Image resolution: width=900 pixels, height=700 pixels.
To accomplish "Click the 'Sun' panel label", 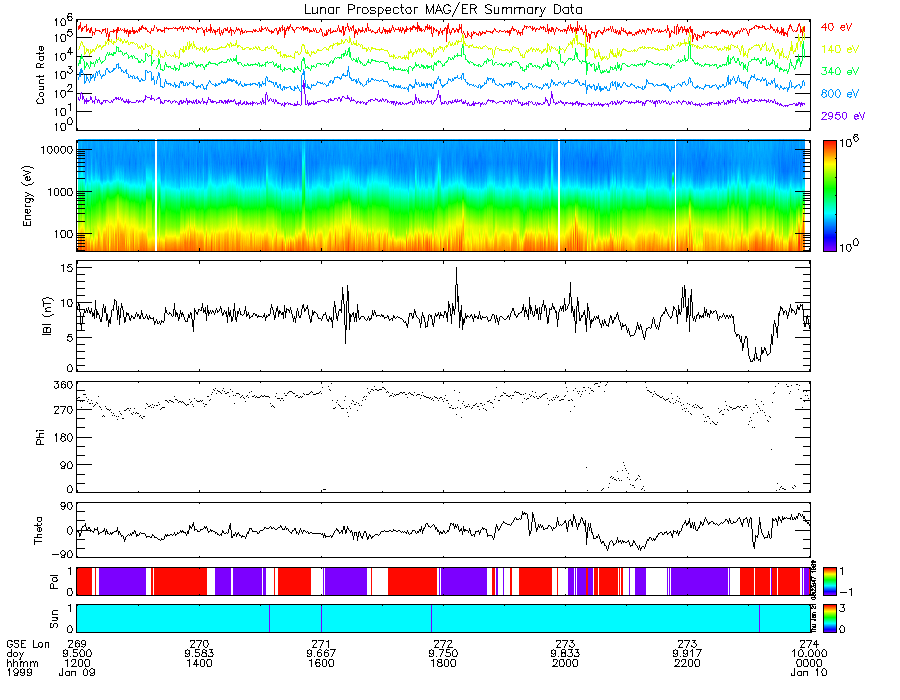I will tap(54, 619).
